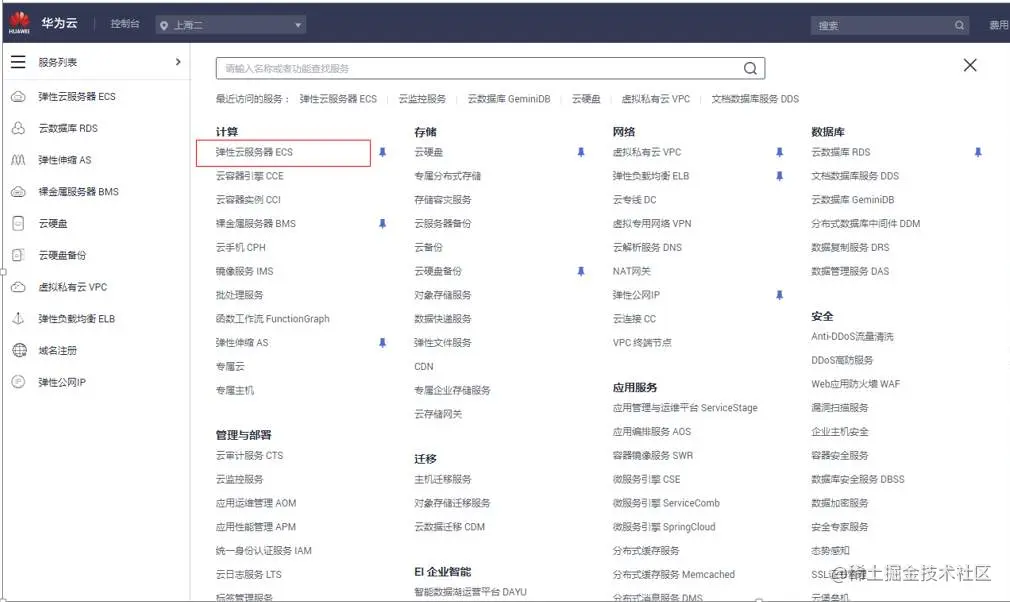Click the location pin icon beside 上海二
This screenshot has width=1010, height=602.
click(164, 26)
